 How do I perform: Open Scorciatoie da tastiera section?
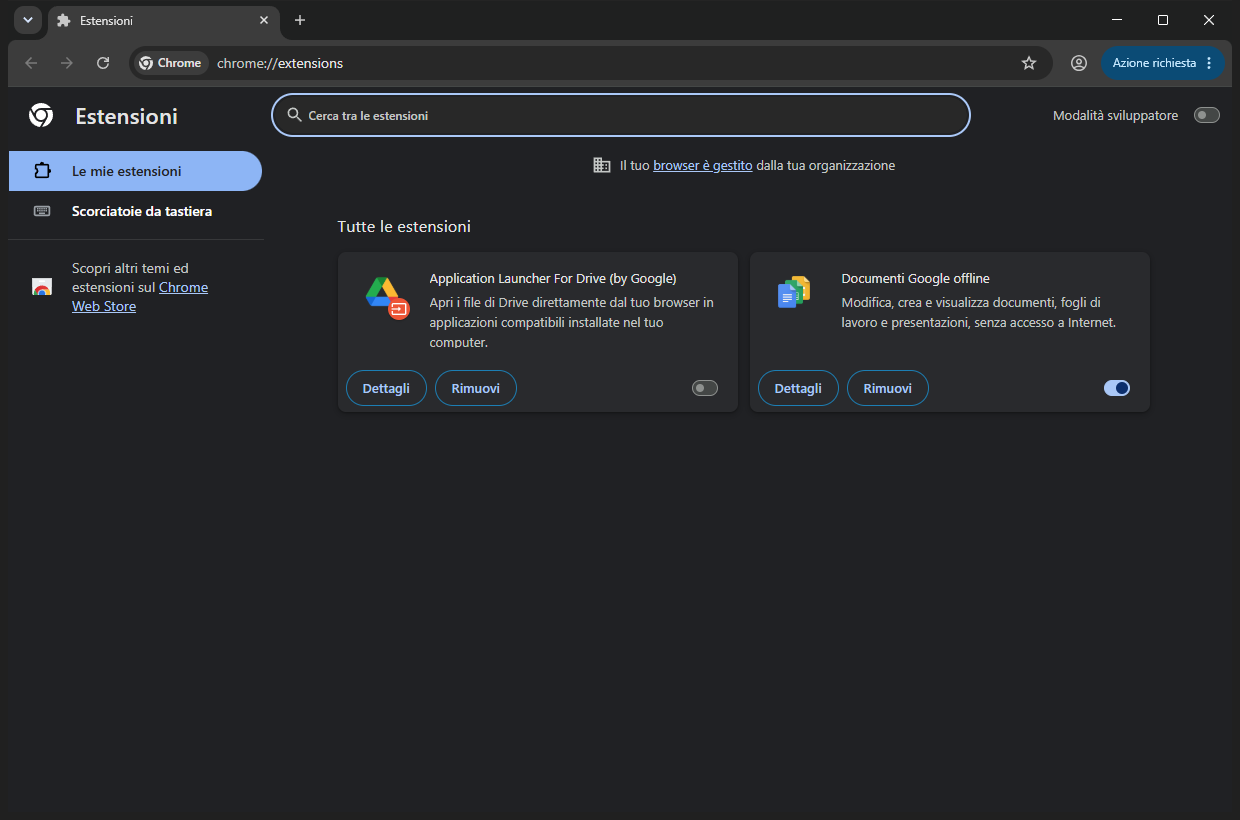pyautogui.click(x=135, y=211)
